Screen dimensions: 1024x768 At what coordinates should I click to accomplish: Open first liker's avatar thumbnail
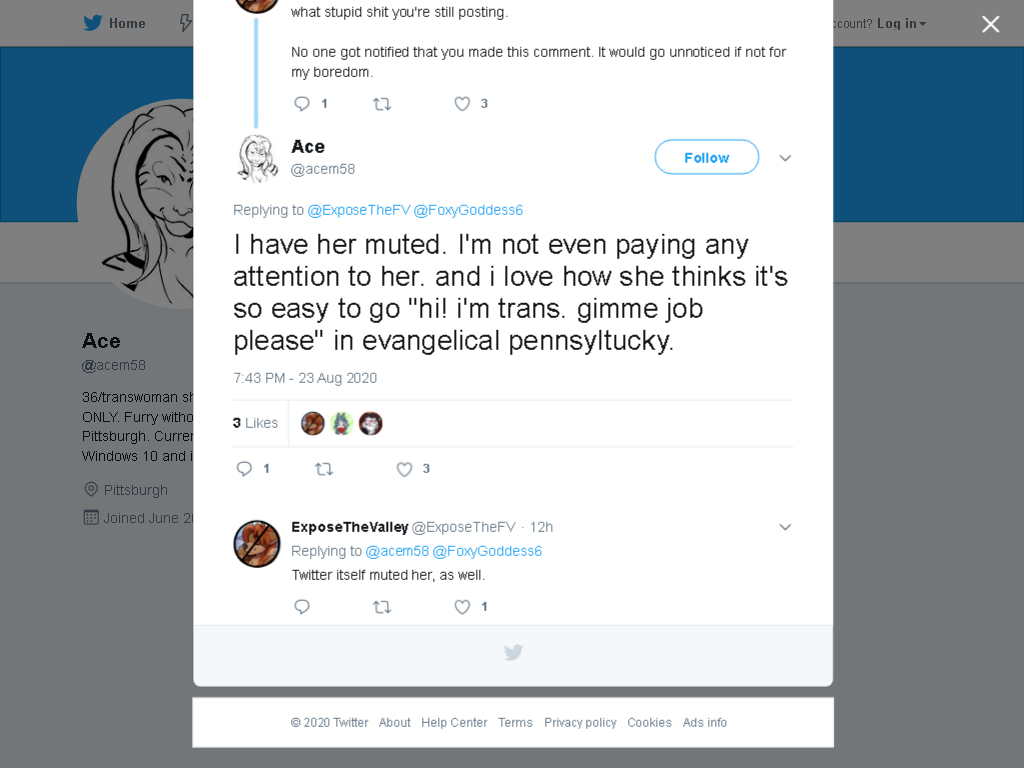[x=313, y=423]
